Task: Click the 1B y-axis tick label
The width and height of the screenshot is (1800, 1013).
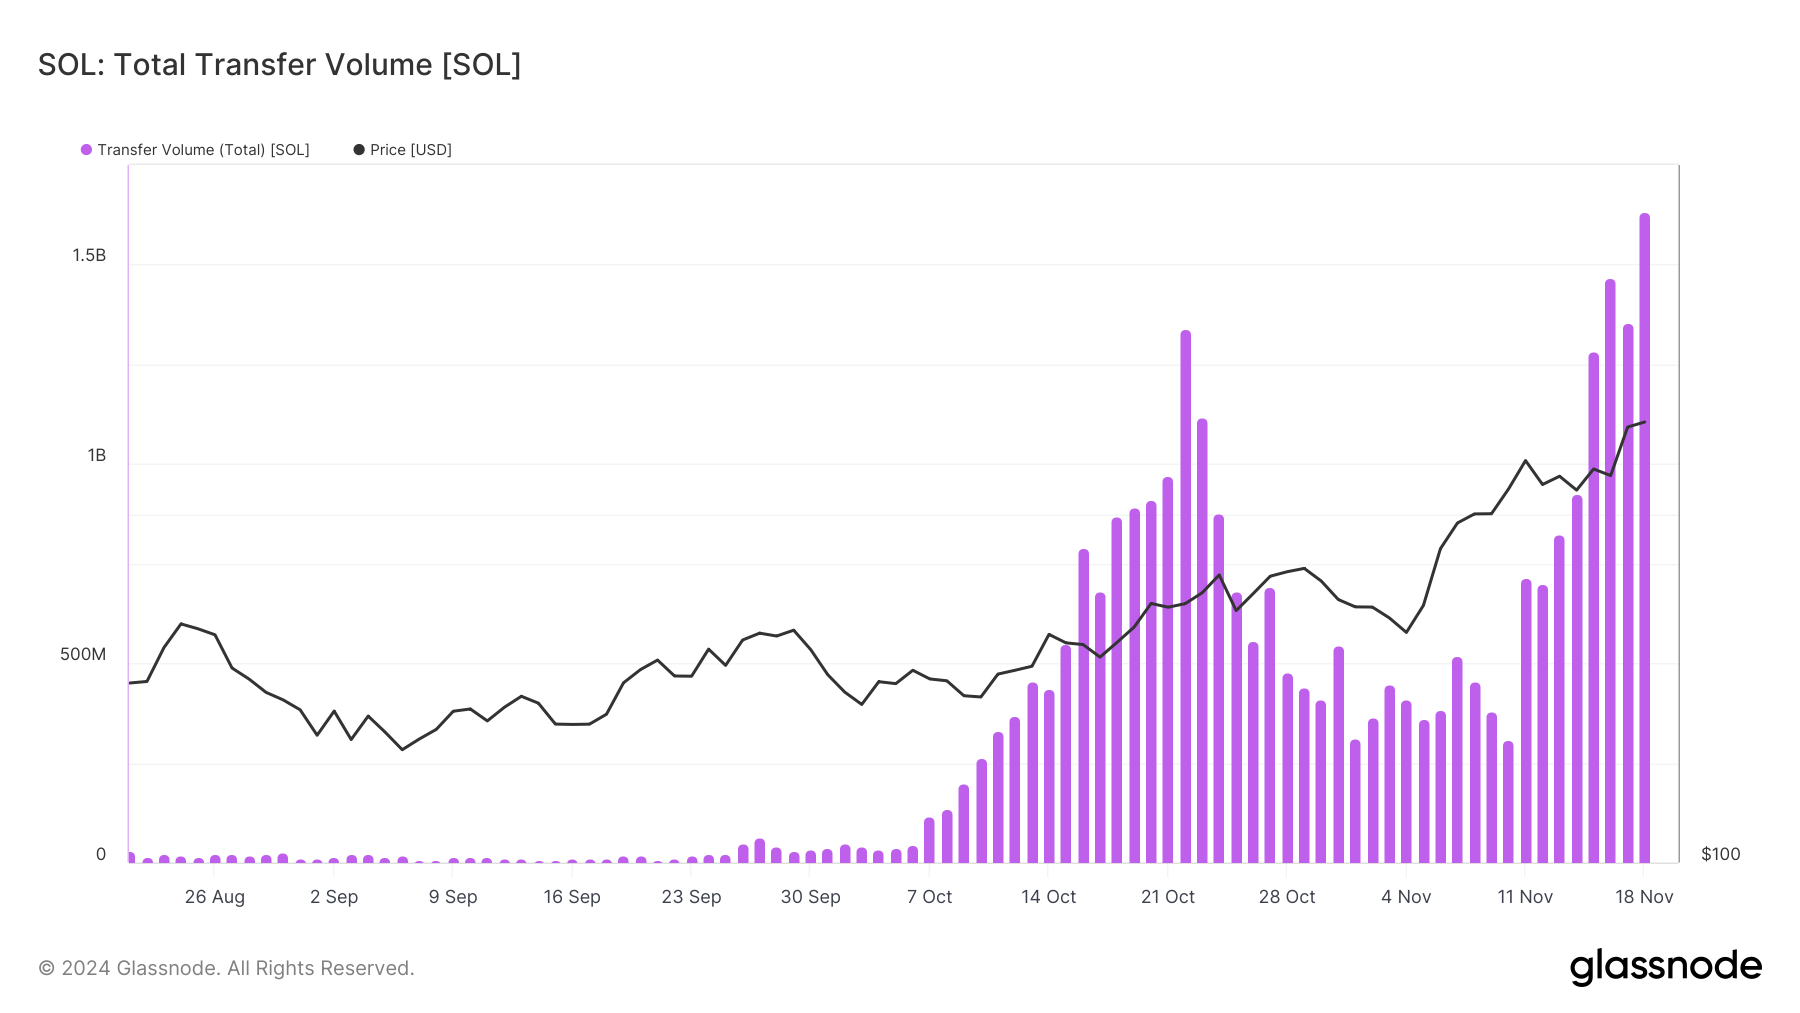Action: click(x=96, y=456)
